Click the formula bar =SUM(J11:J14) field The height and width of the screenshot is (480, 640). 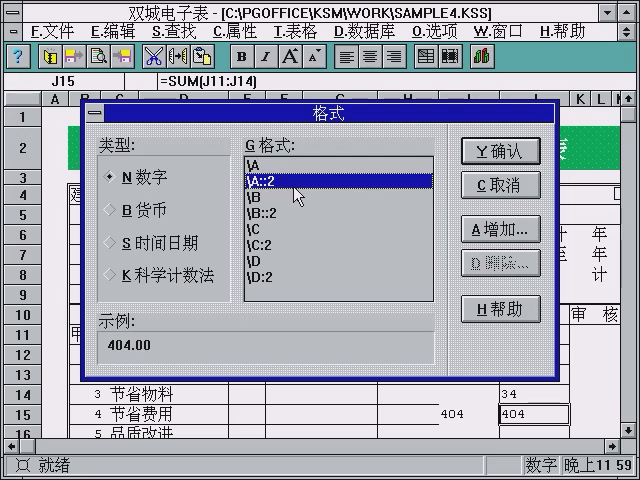pos(396,81)
